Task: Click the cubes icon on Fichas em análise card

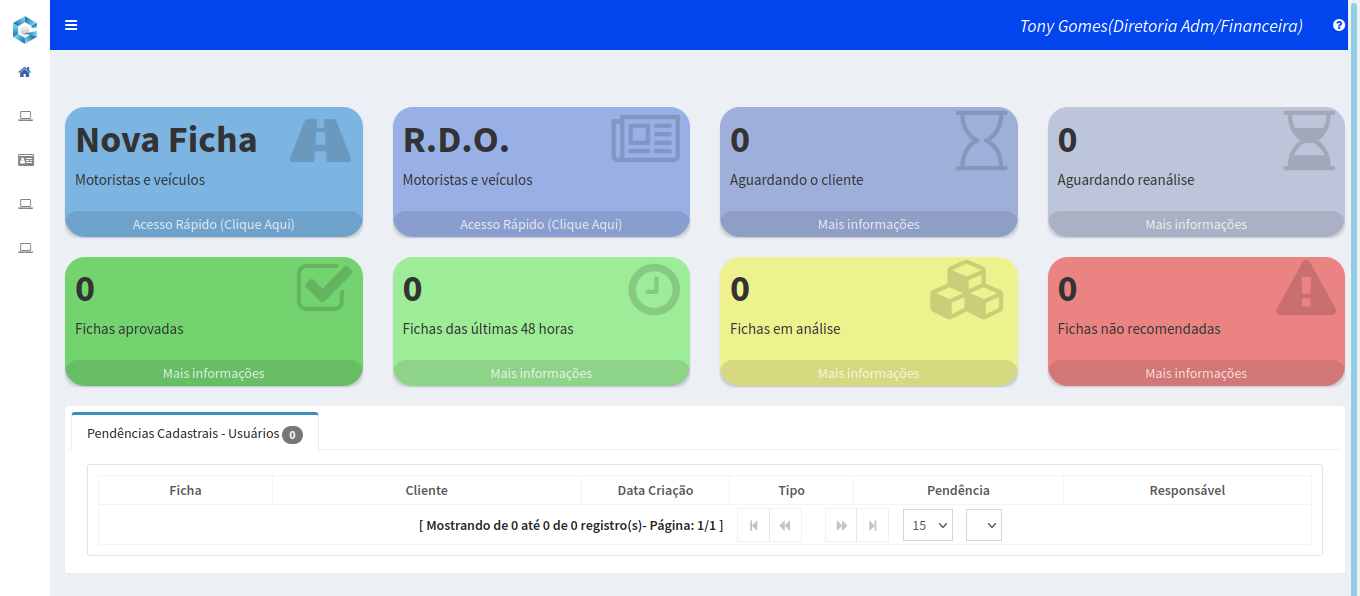Action: [966, 290]
